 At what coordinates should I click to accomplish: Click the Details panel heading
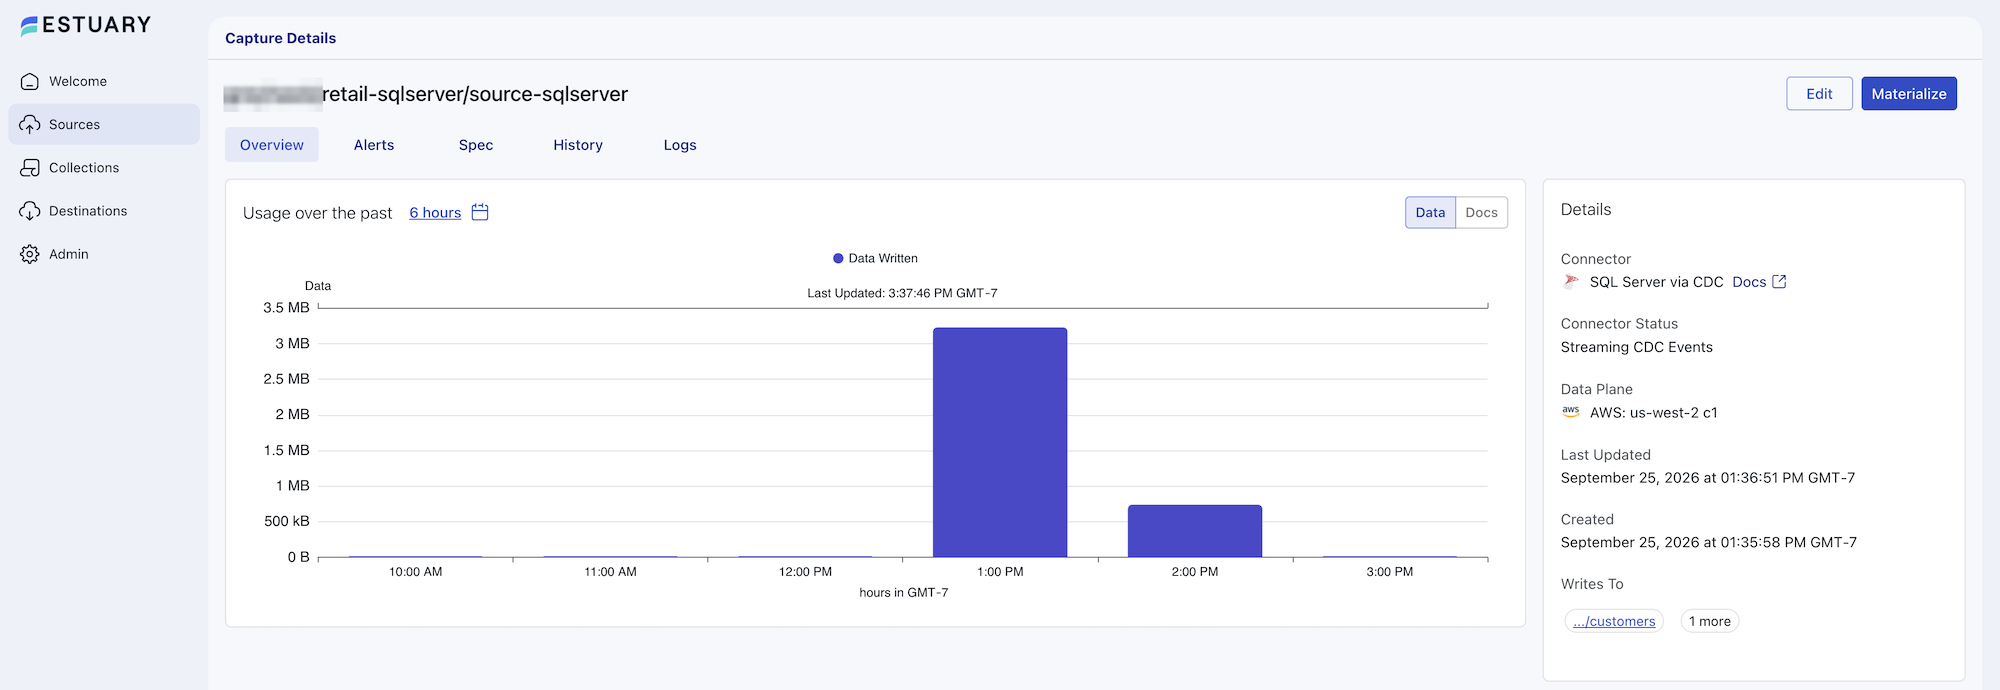coord(1586,209)
